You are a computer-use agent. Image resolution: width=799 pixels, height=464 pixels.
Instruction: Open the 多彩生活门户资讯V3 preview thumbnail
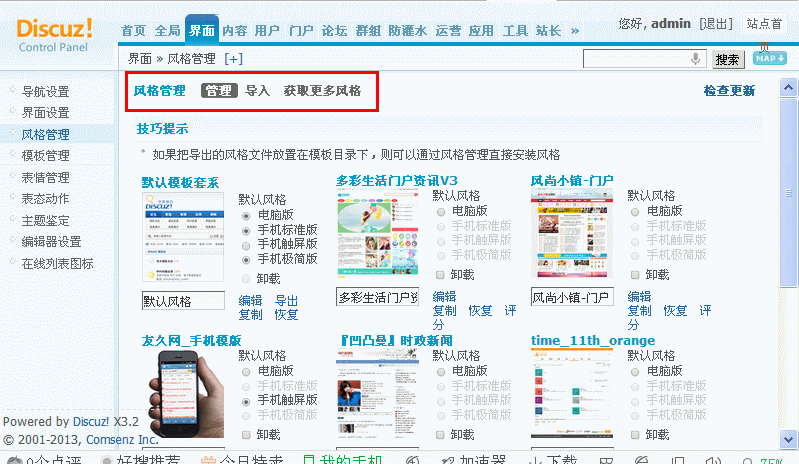click(x=378, y=233)
